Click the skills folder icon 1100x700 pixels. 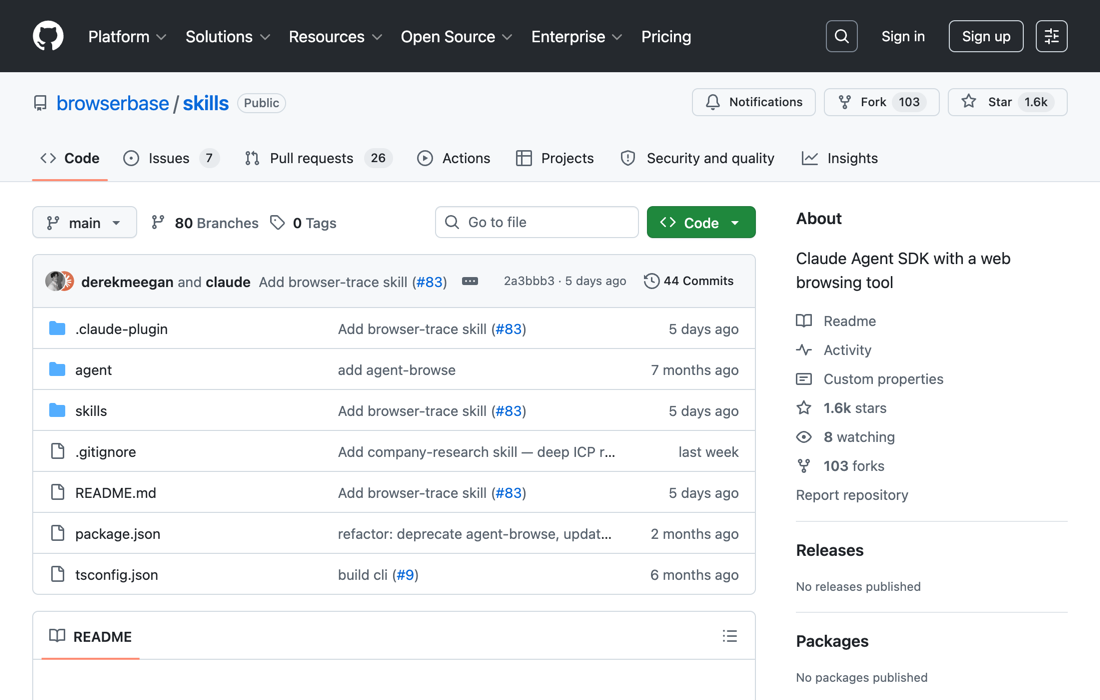[x=58, y=410]
